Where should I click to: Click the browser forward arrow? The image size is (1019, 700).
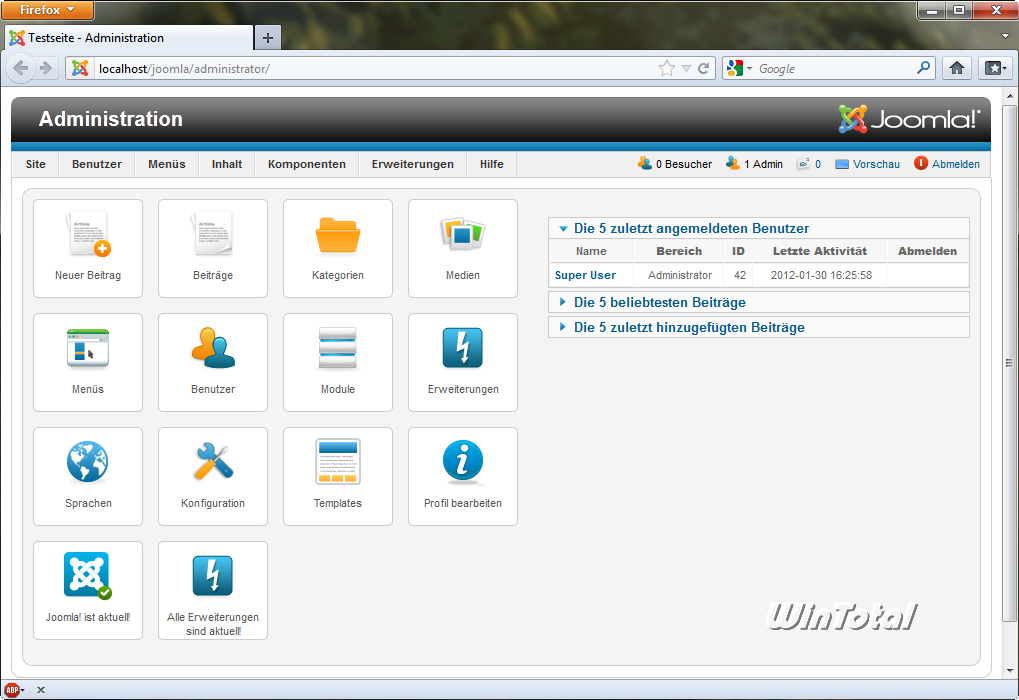(x=45, y=68)
